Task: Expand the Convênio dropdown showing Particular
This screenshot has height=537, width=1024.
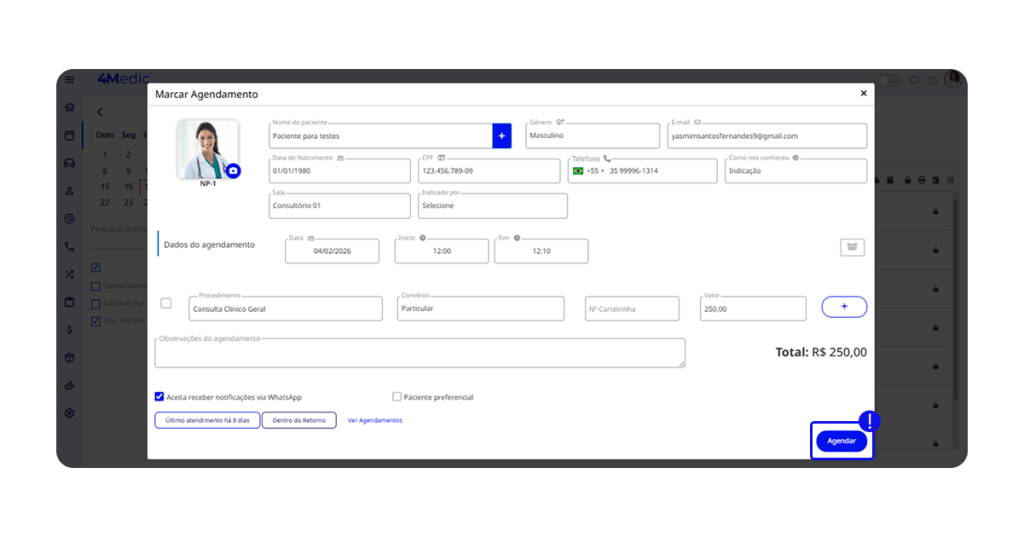Action: point(479,309)
